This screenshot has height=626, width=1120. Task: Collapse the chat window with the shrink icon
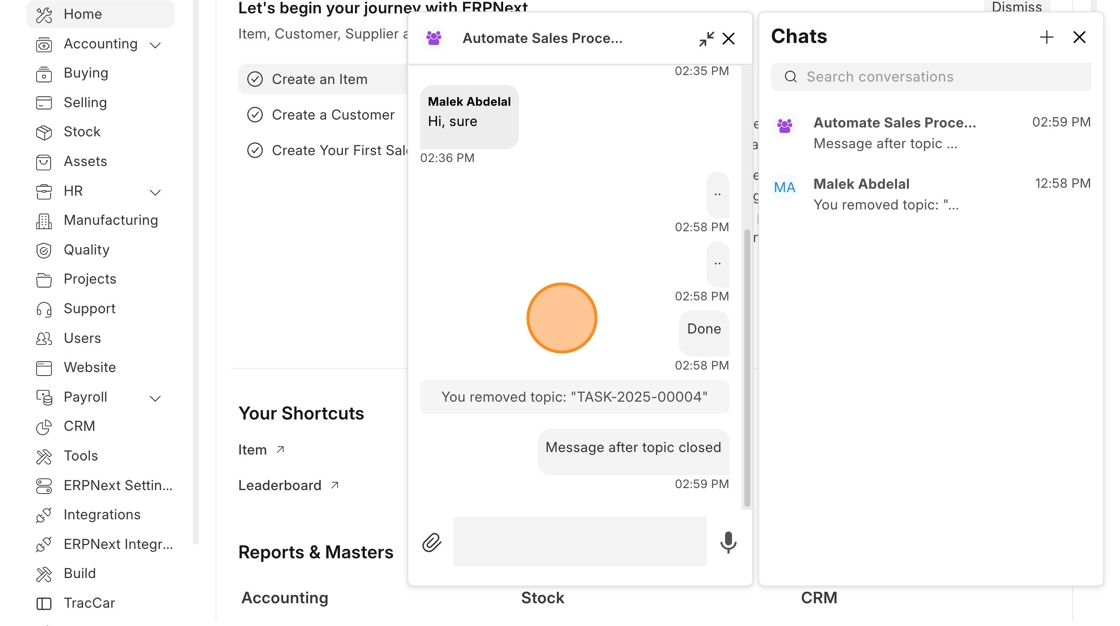click(706, 39)
